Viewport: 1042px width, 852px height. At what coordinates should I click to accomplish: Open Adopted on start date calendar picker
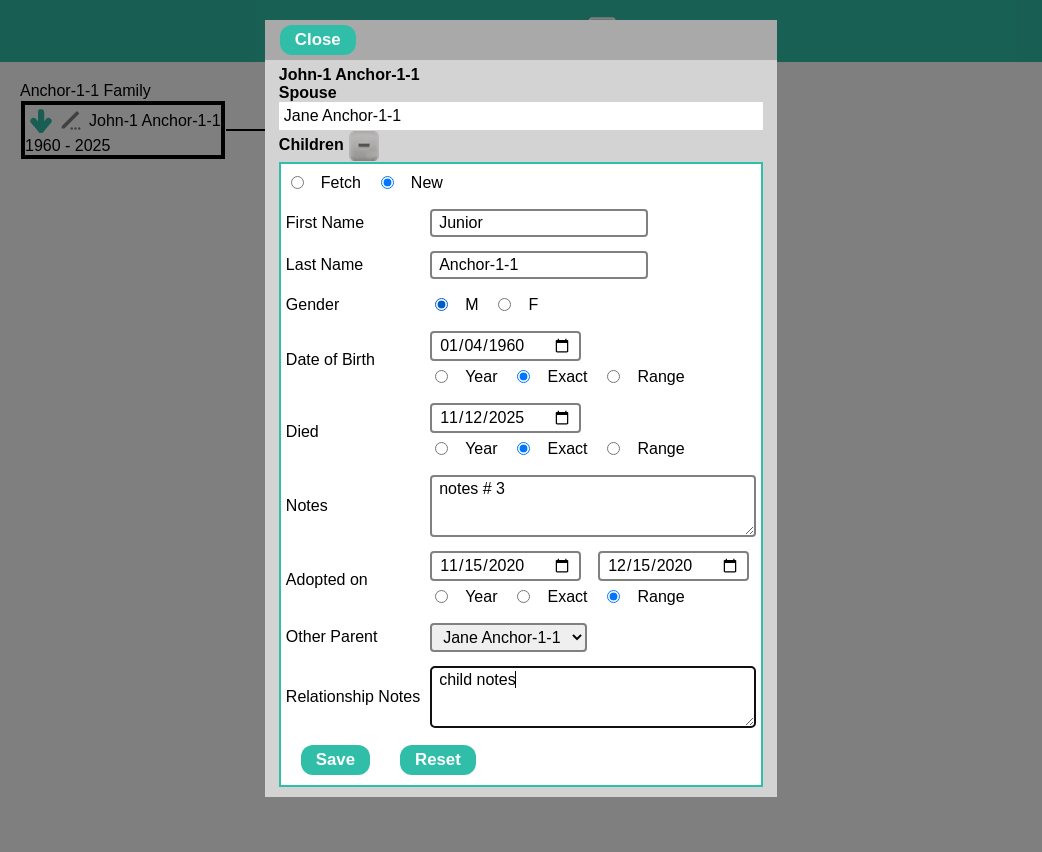pyautogui.click(x=562, y=566)
